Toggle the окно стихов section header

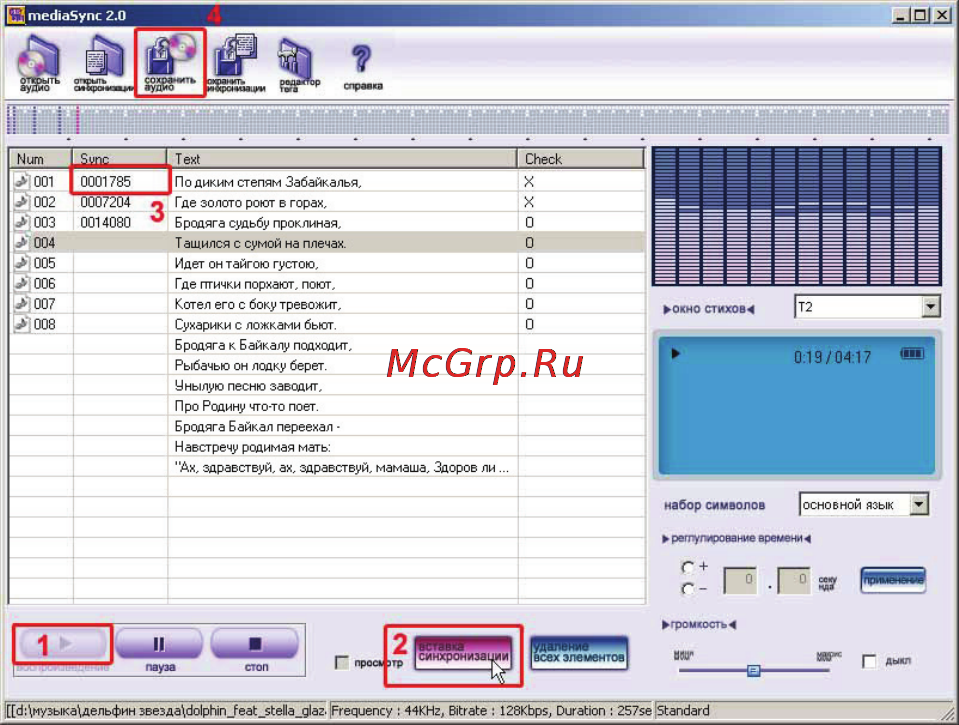709,309
